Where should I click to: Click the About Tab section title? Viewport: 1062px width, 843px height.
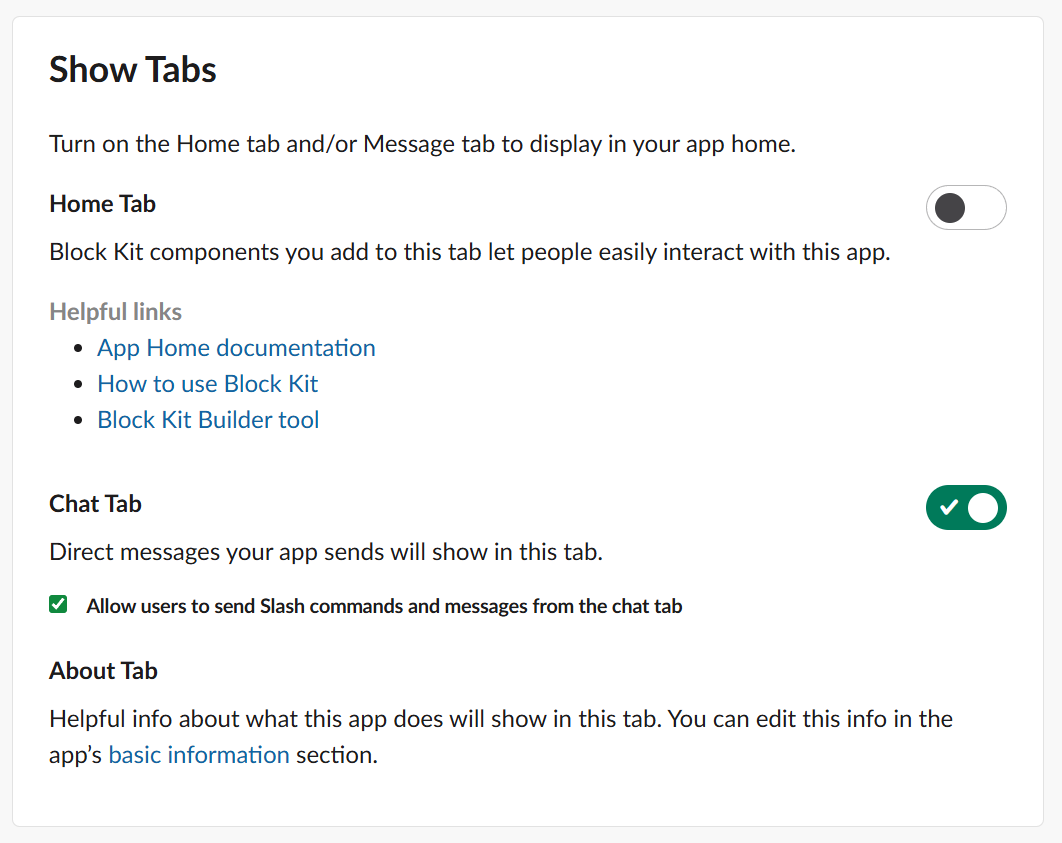tap(103, 671)
